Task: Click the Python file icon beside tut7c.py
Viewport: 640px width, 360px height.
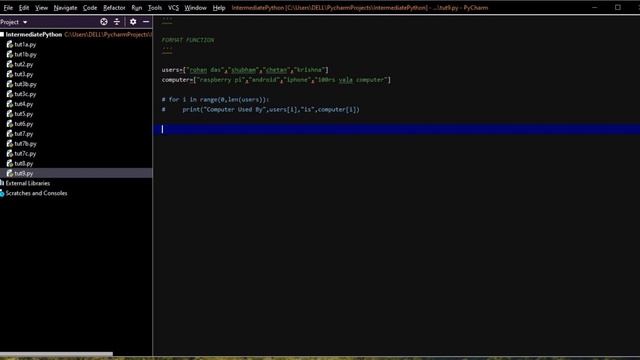Action: pyautogui.click(x=10, y=153)
